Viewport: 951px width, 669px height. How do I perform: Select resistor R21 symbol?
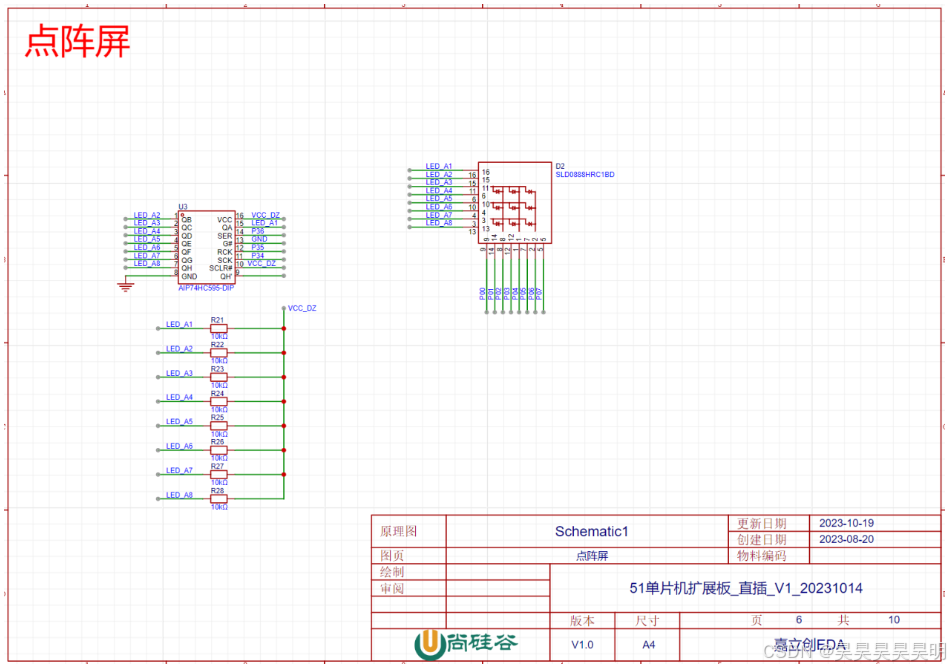click(219, 328)
